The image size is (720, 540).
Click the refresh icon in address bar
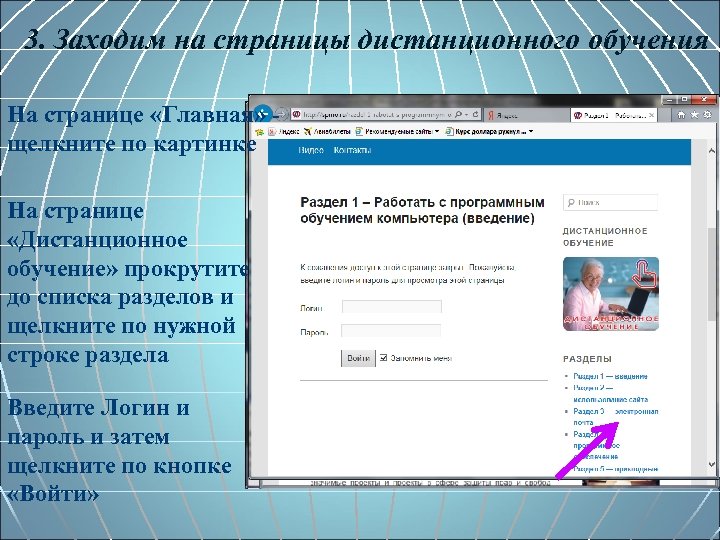click(x=475, y=114)
